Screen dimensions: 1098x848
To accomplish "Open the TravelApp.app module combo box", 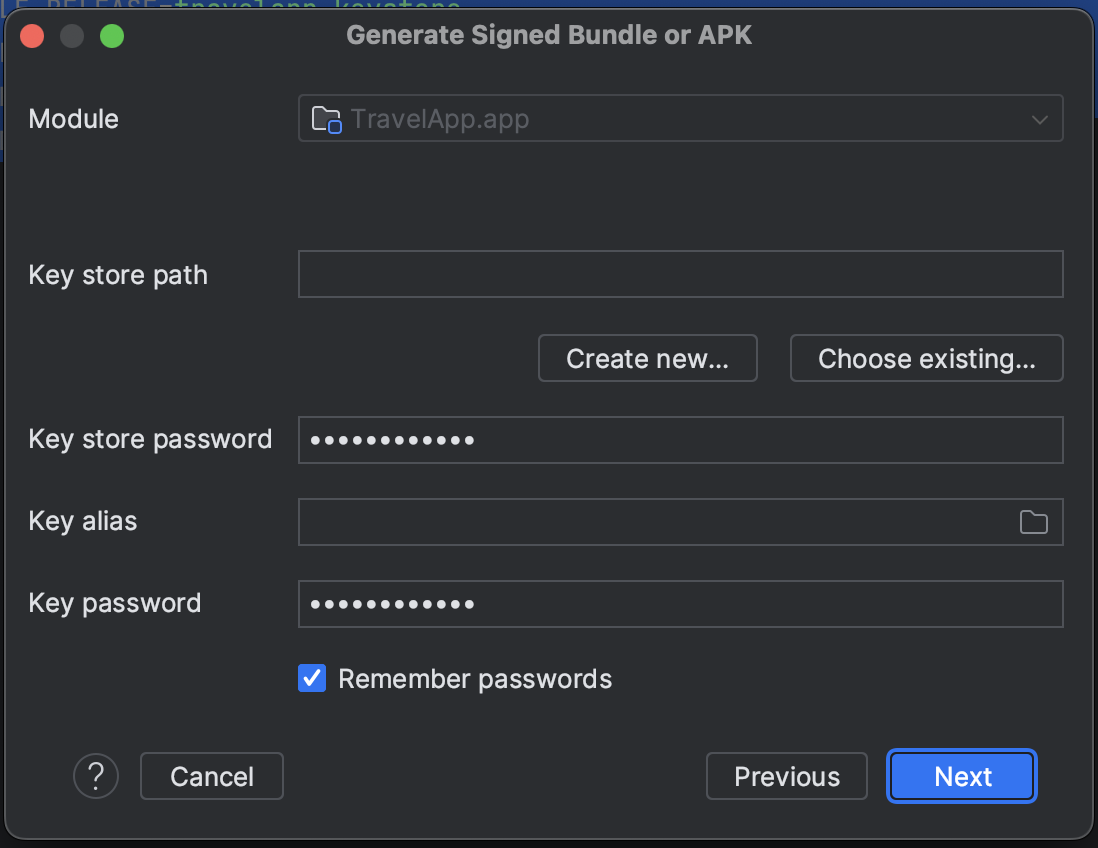I will (681, 118).
